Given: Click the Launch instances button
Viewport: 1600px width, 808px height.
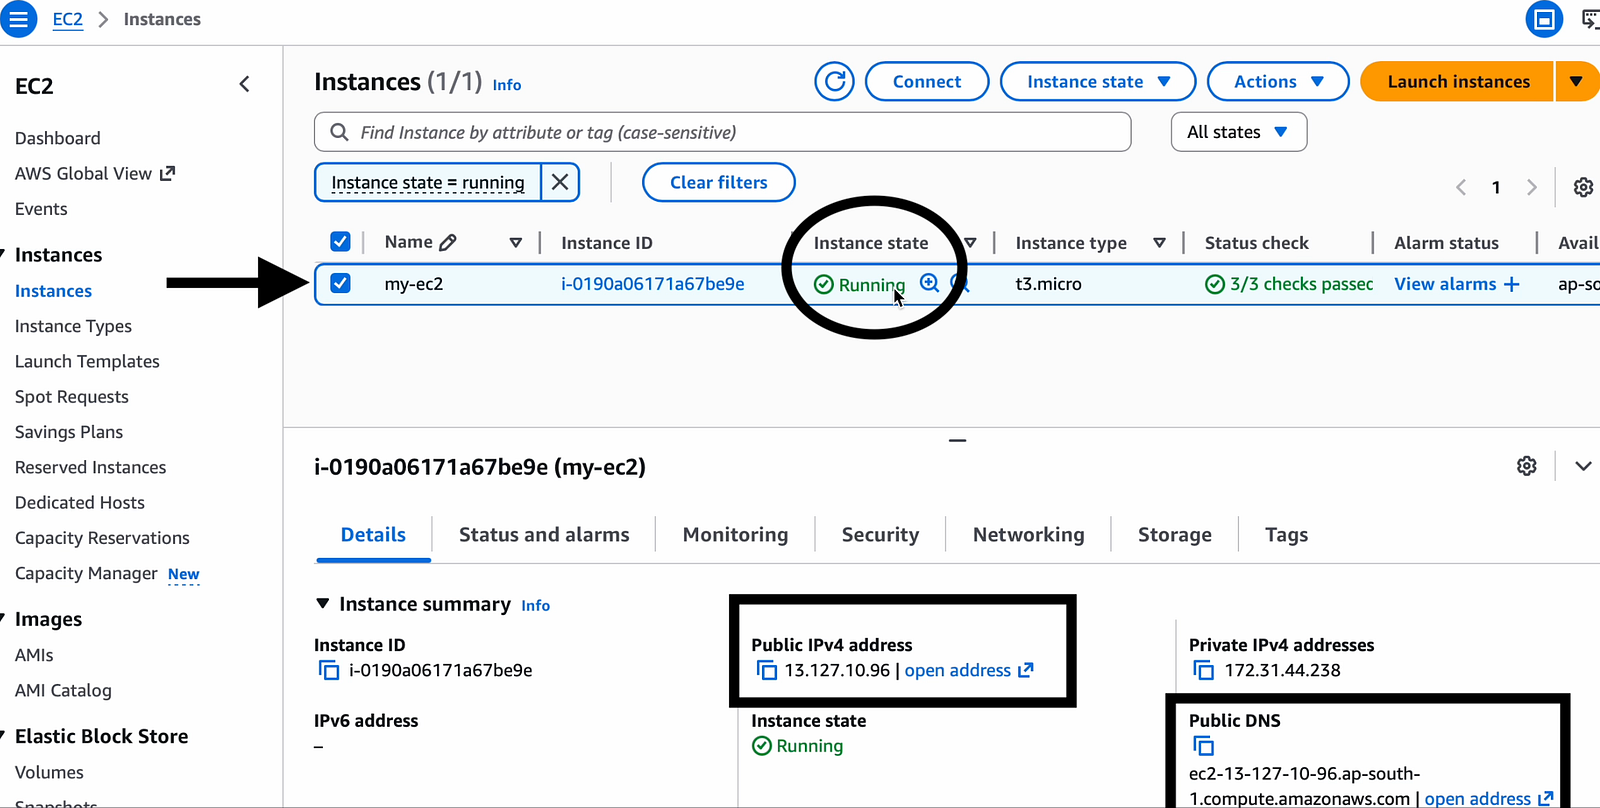Looking at the screenshot, I should (x=1458, y=82).
